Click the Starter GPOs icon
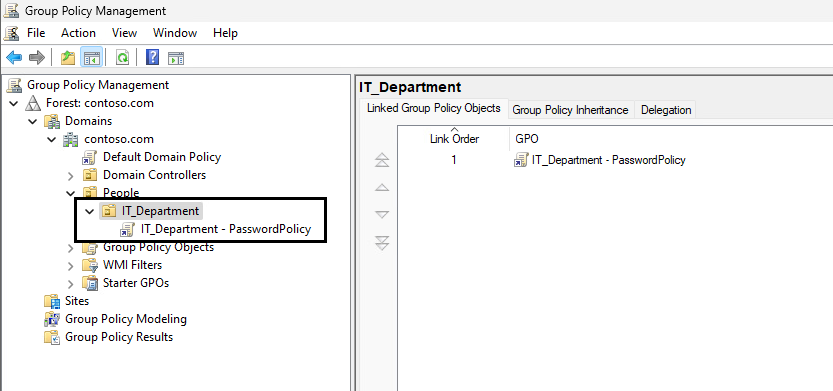The image size is (833, 391). coord(90,283)
